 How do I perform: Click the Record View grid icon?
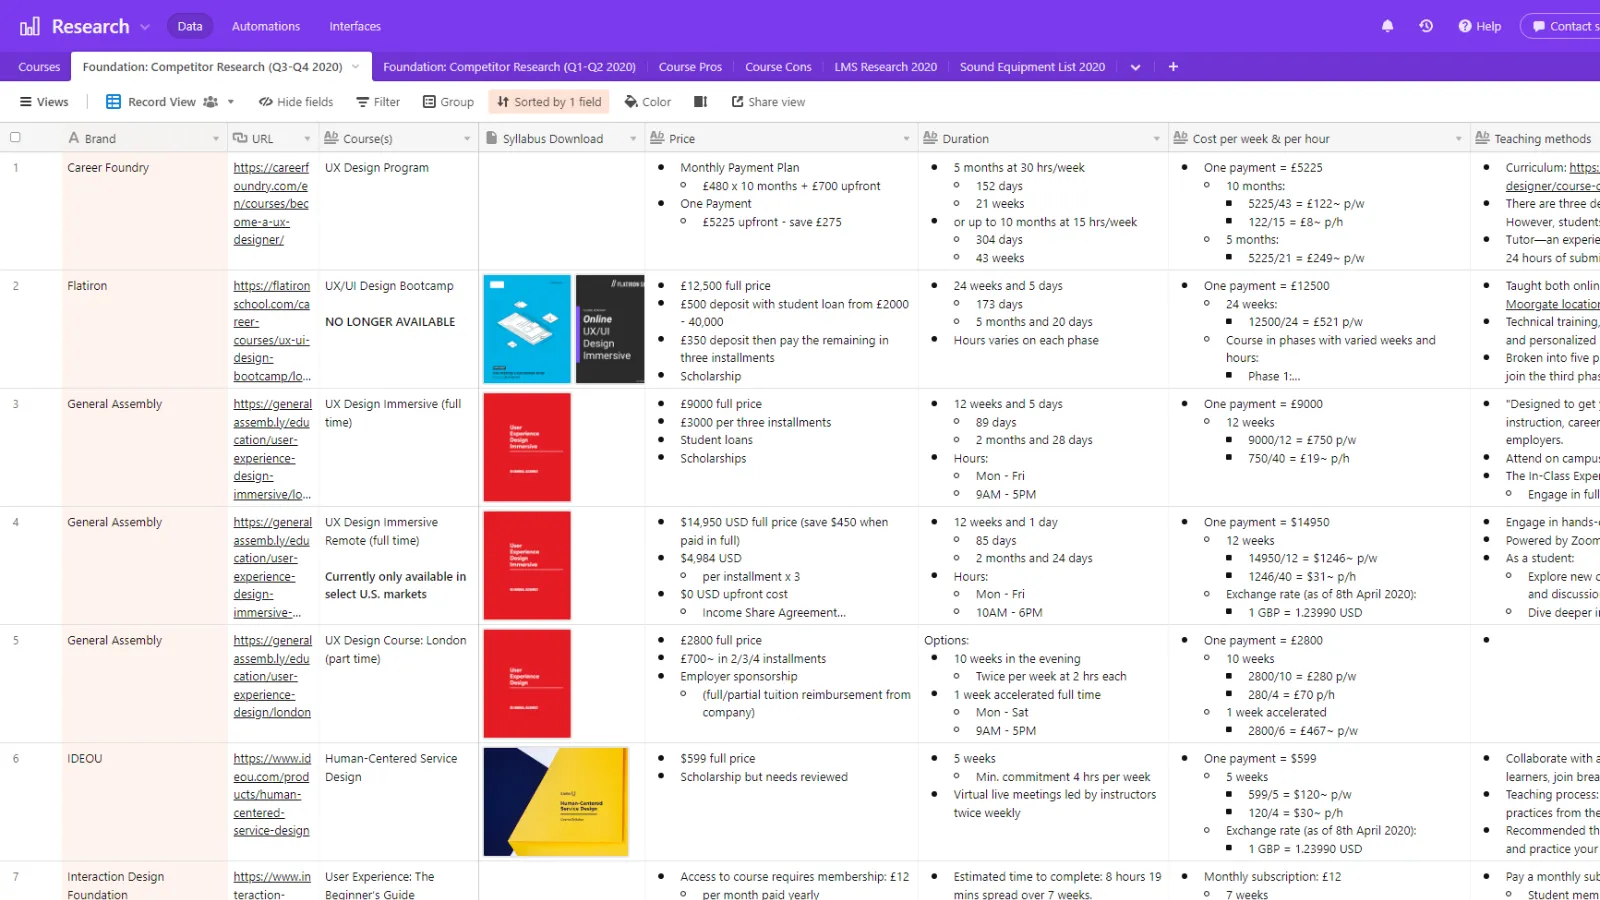click(x=113, y=102)
